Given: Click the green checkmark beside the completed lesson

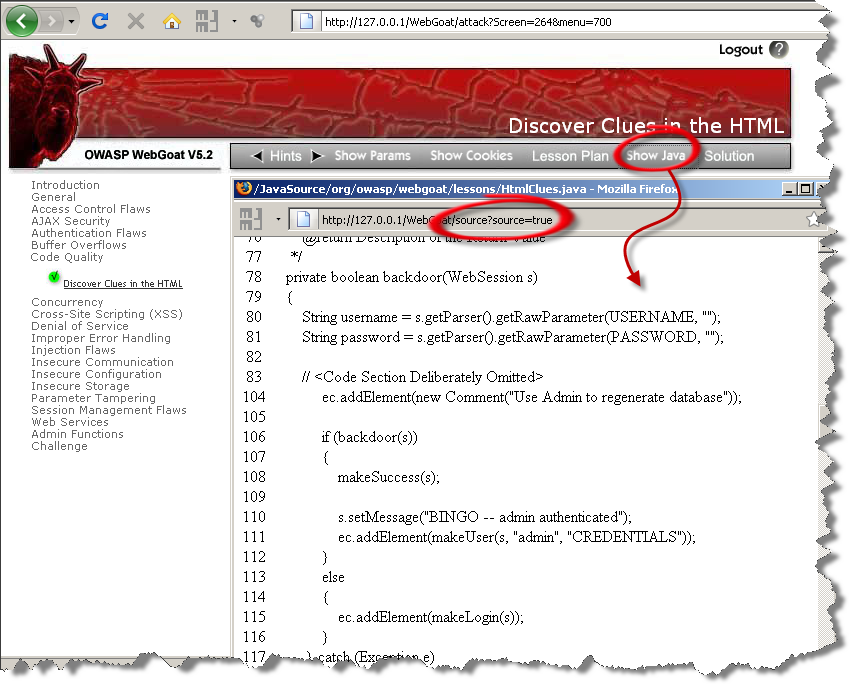Looking at the screenshot, I should (55, 277).
